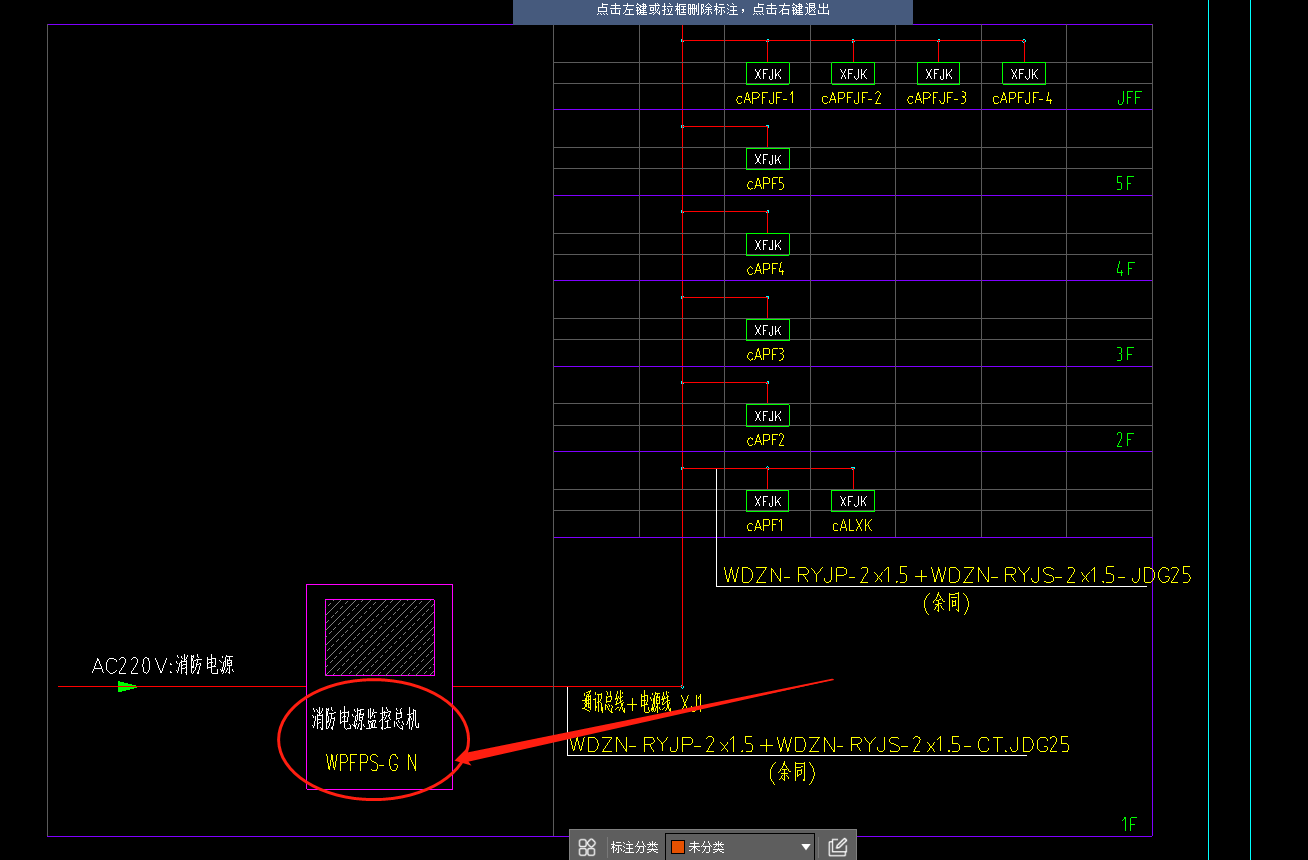The height and width of the screenshot is (860, 1308).
Task: Click the cAPFJF-2 label
Action: click(x=852, y=98)
